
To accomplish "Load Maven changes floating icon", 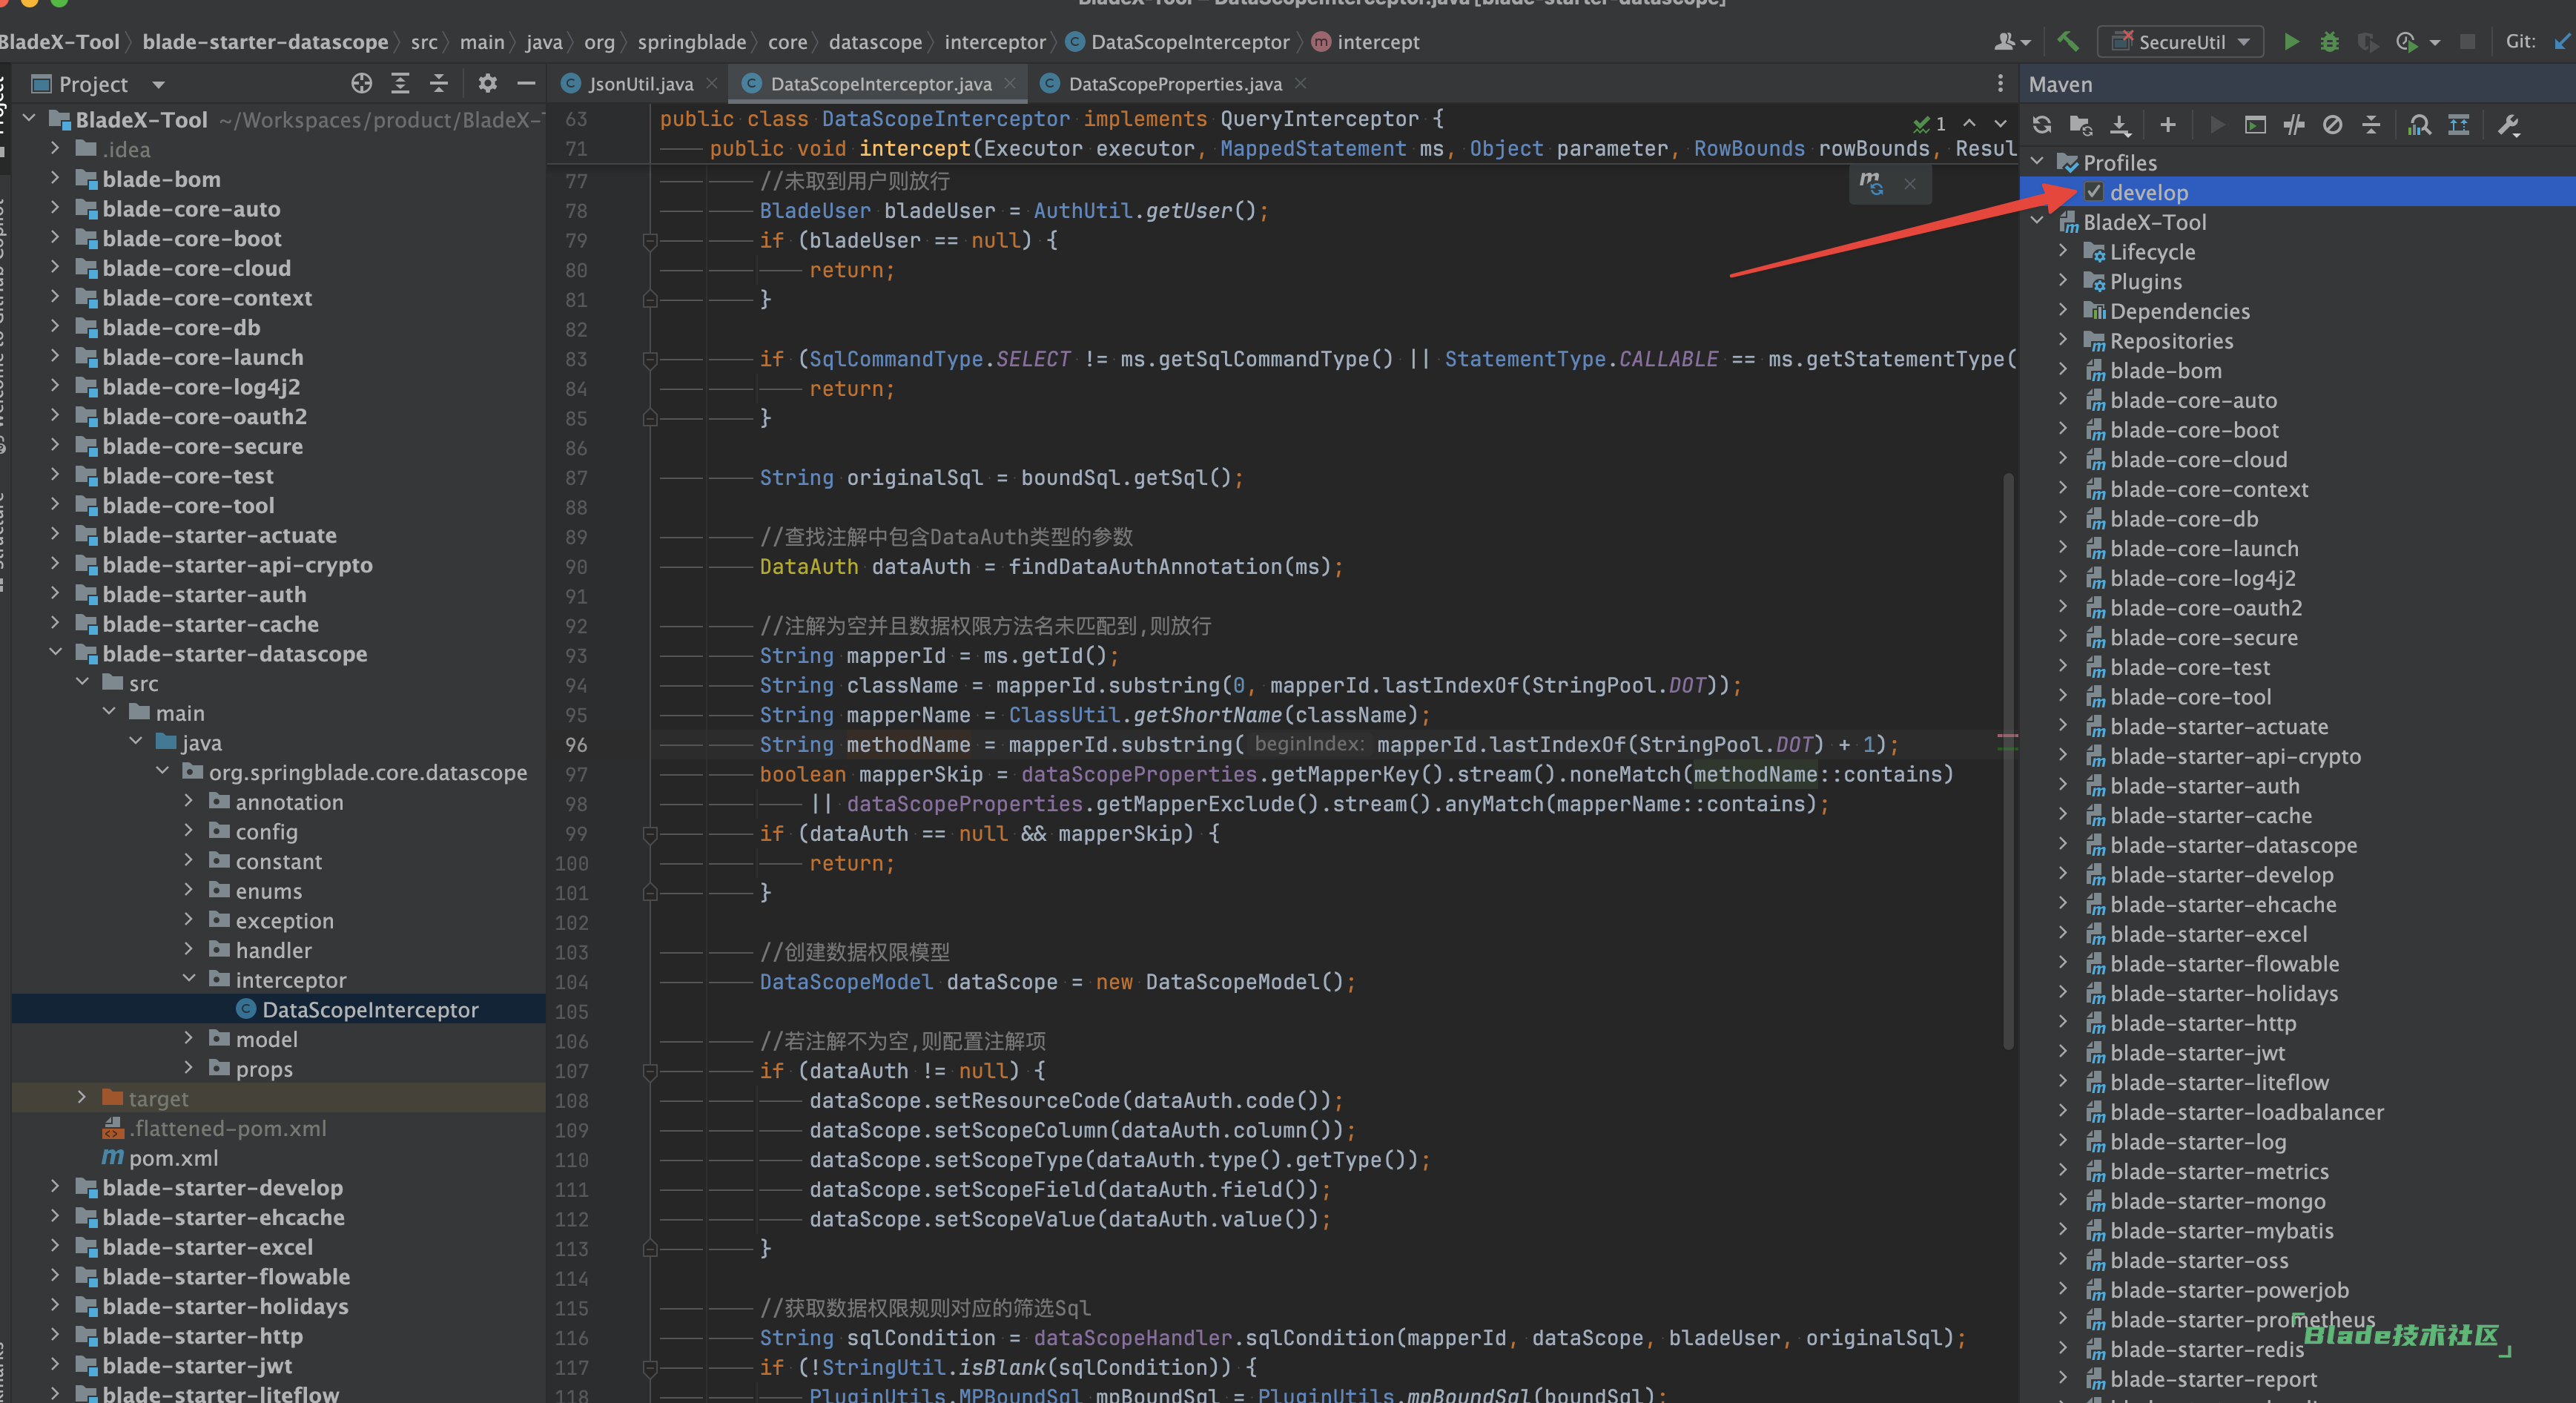I will click(1871, 184).
